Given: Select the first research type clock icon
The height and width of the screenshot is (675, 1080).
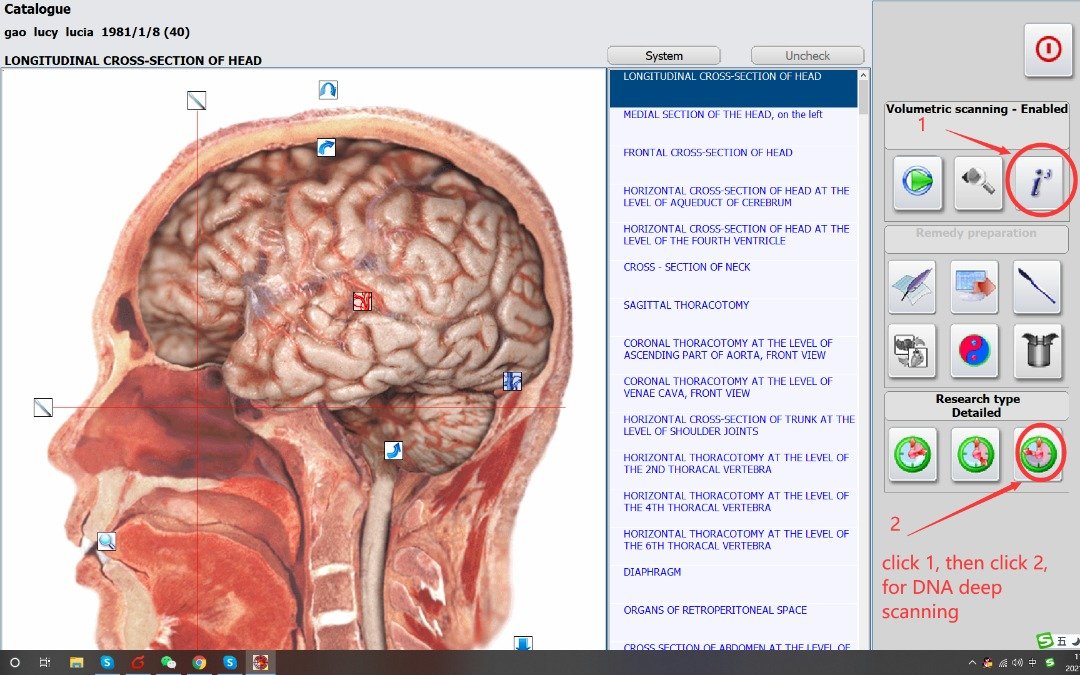Looking at the screenshot, I should [x=912, y=455].
